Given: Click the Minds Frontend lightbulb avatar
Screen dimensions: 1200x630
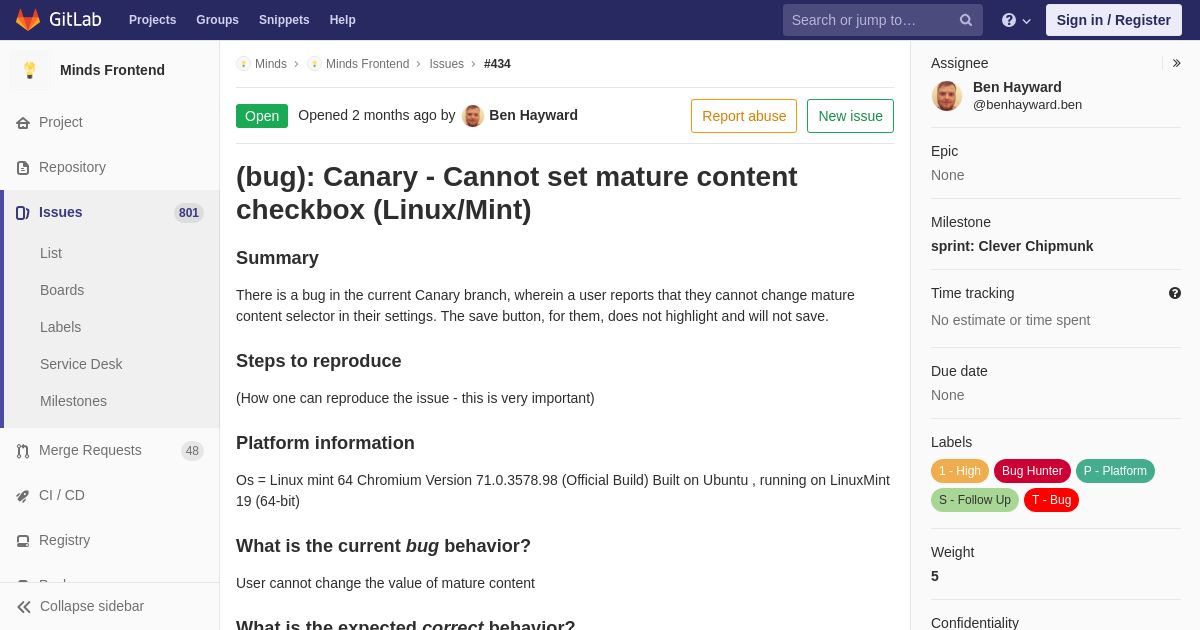Looking at the screenshot, I should (x=30, y=70).
